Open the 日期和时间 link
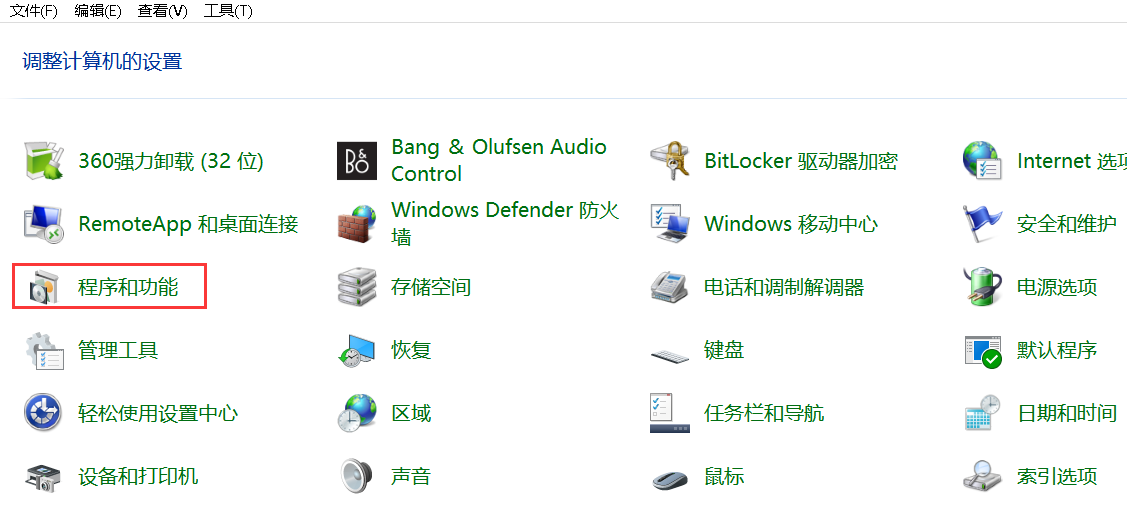 [1066, 414]
